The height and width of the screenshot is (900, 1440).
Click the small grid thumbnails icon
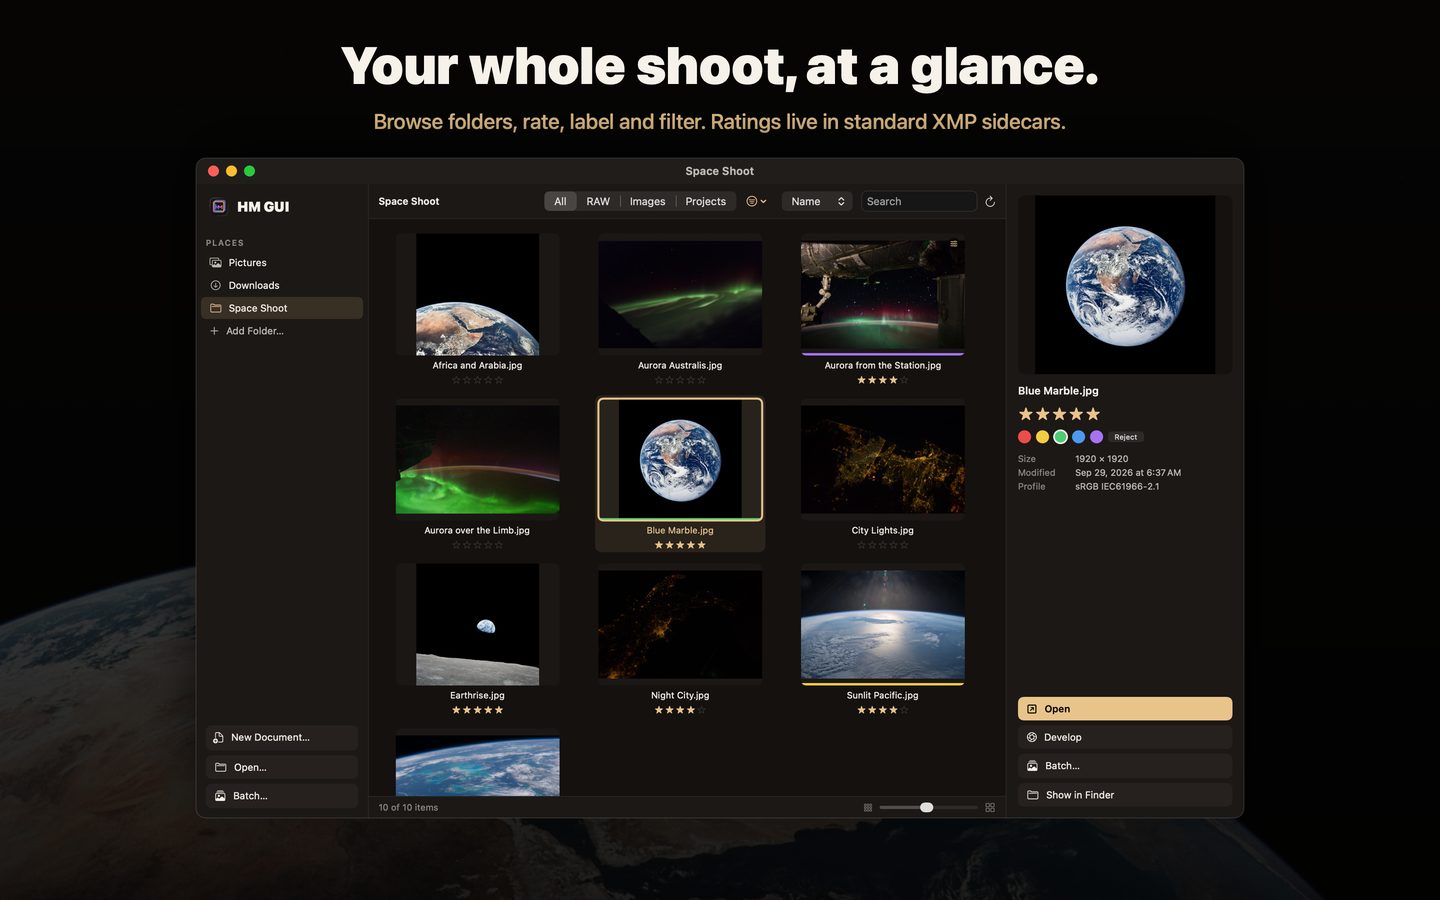pos(868,807)
